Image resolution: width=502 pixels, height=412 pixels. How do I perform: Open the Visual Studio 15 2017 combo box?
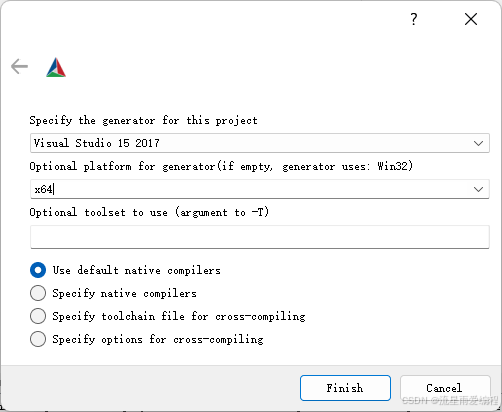click(260, 143)
